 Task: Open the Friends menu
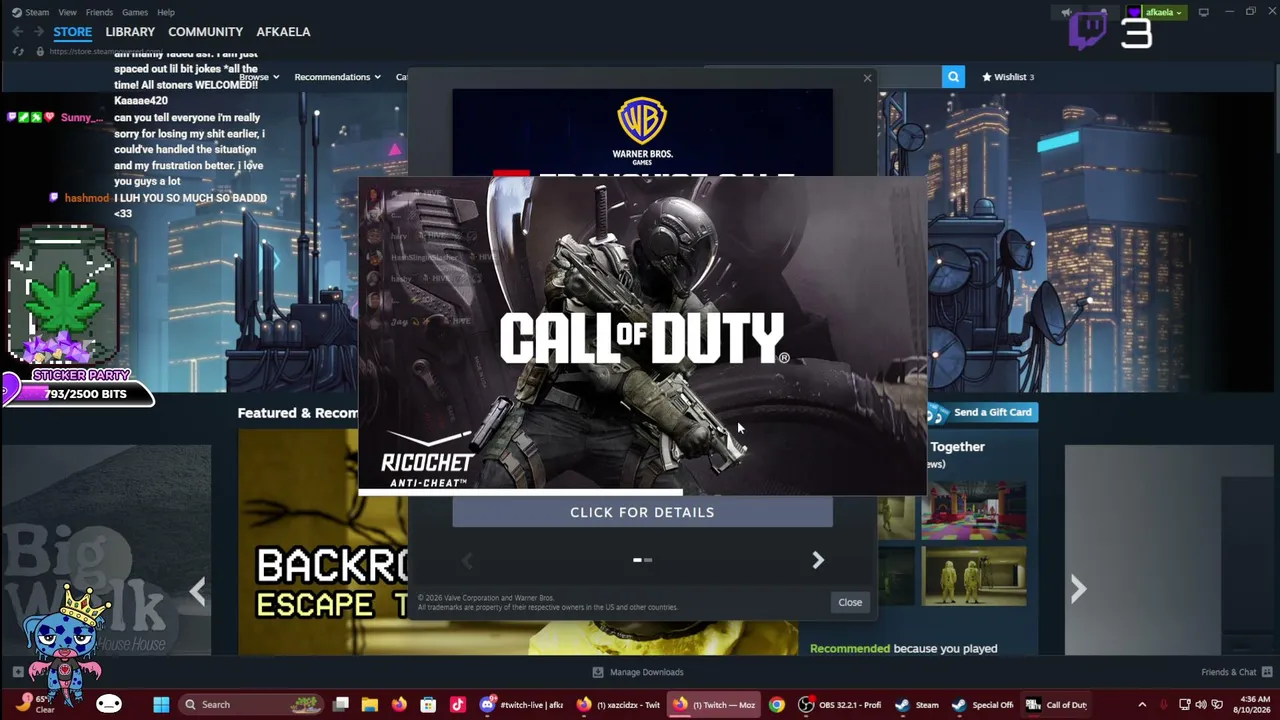(x=99, y=12)
